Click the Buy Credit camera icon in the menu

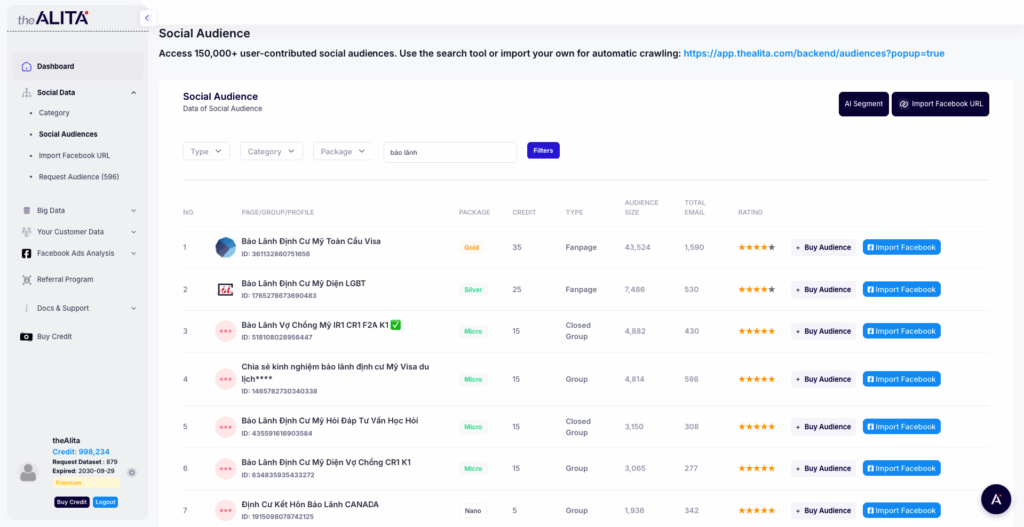pos(26,337)
